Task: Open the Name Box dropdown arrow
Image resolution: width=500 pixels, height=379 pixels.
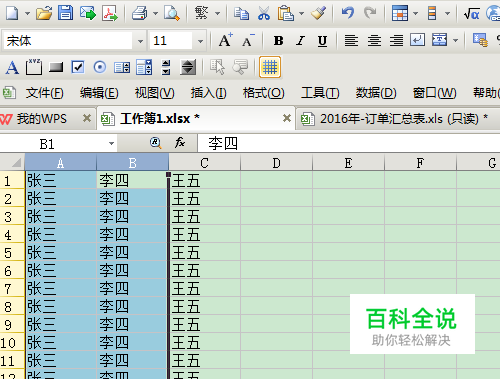Action: pyautogui.click(x=111, y=144)
